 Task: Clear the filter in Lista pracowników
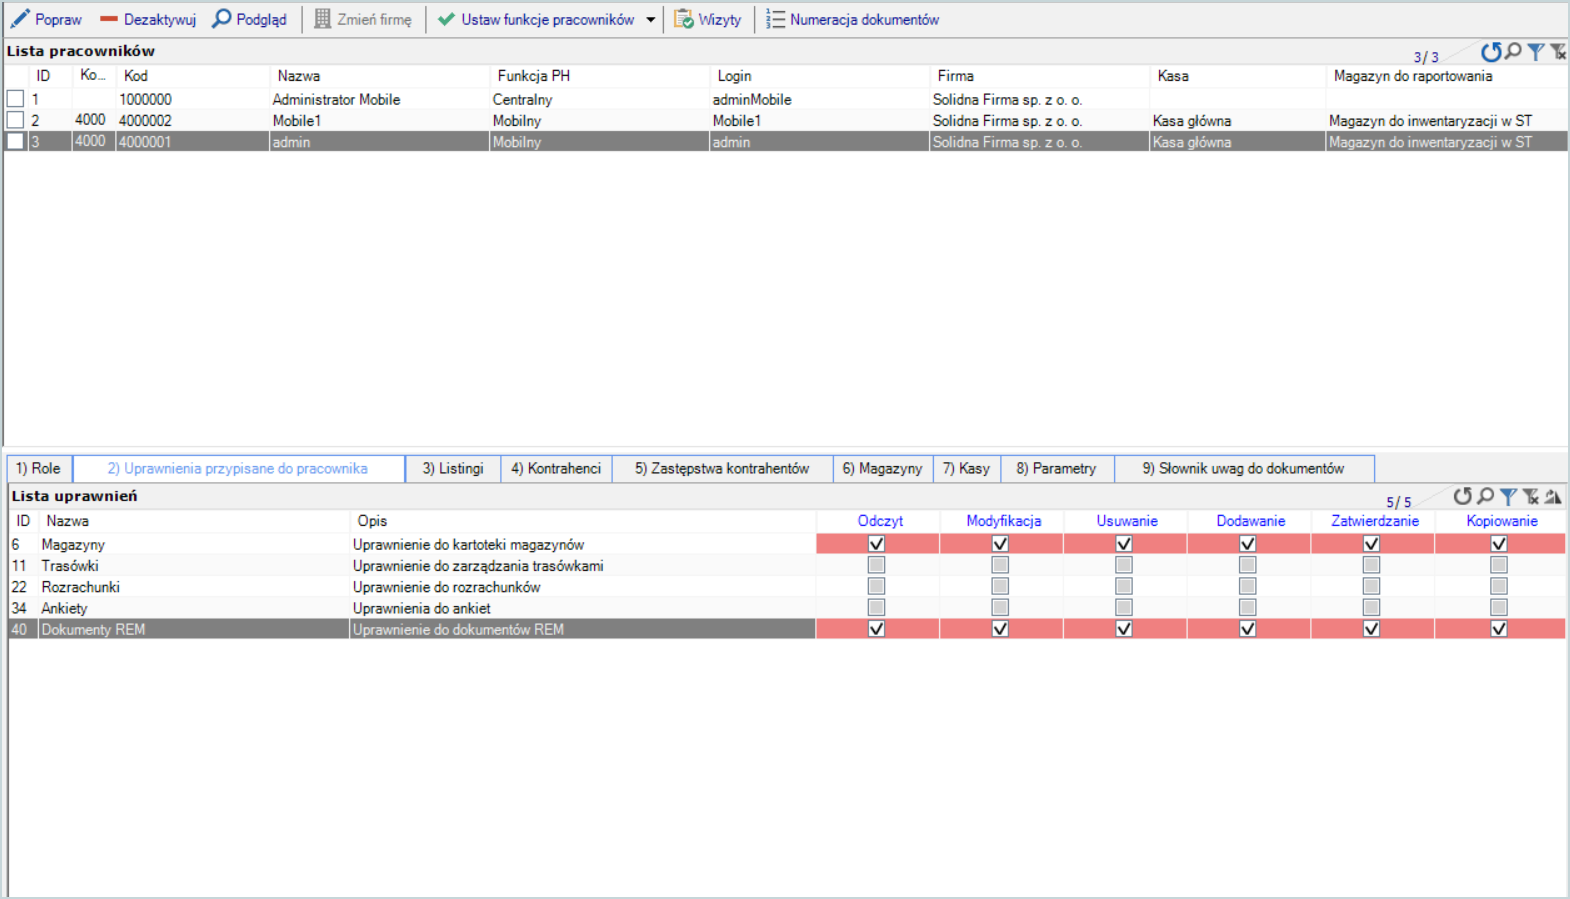click(1558, 52)
